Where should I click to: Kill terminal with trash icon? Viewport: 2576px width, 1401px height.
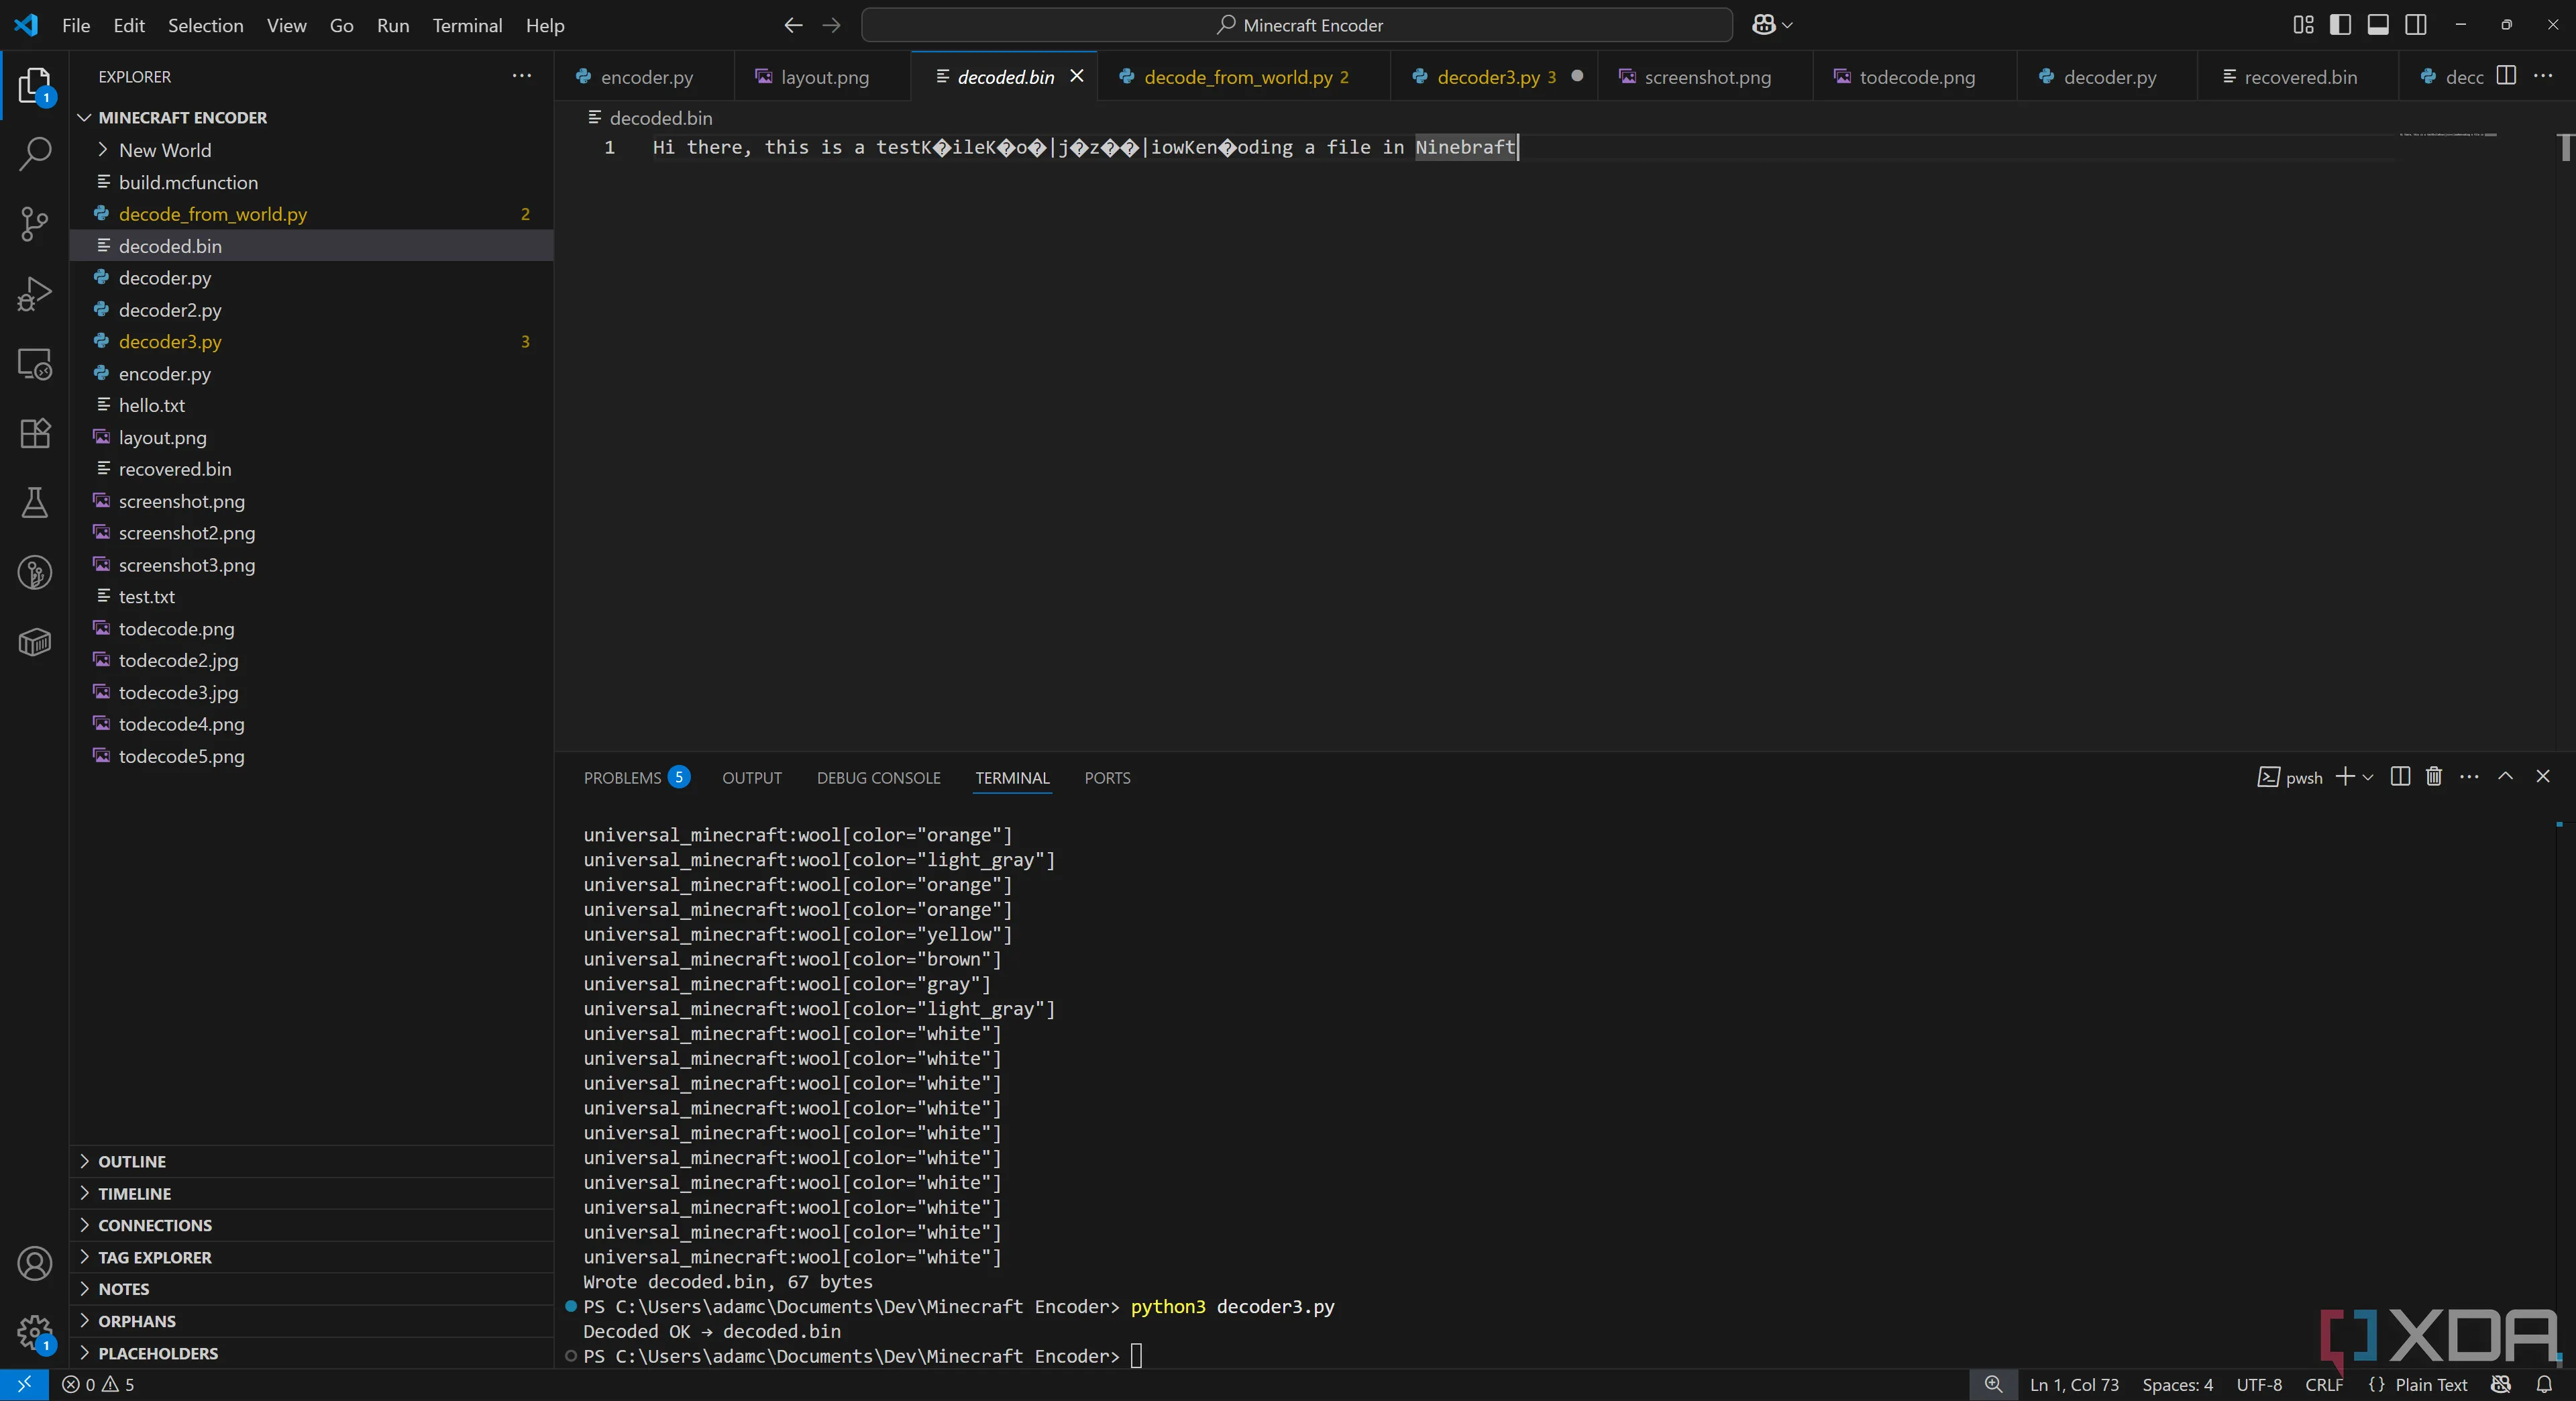pyautogui.click(x=2434, y=777)
